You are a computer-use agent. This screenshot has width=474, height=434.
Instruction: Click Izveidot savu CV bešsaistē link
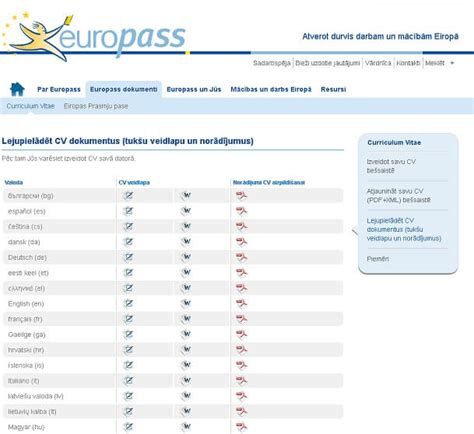[391, 166]
